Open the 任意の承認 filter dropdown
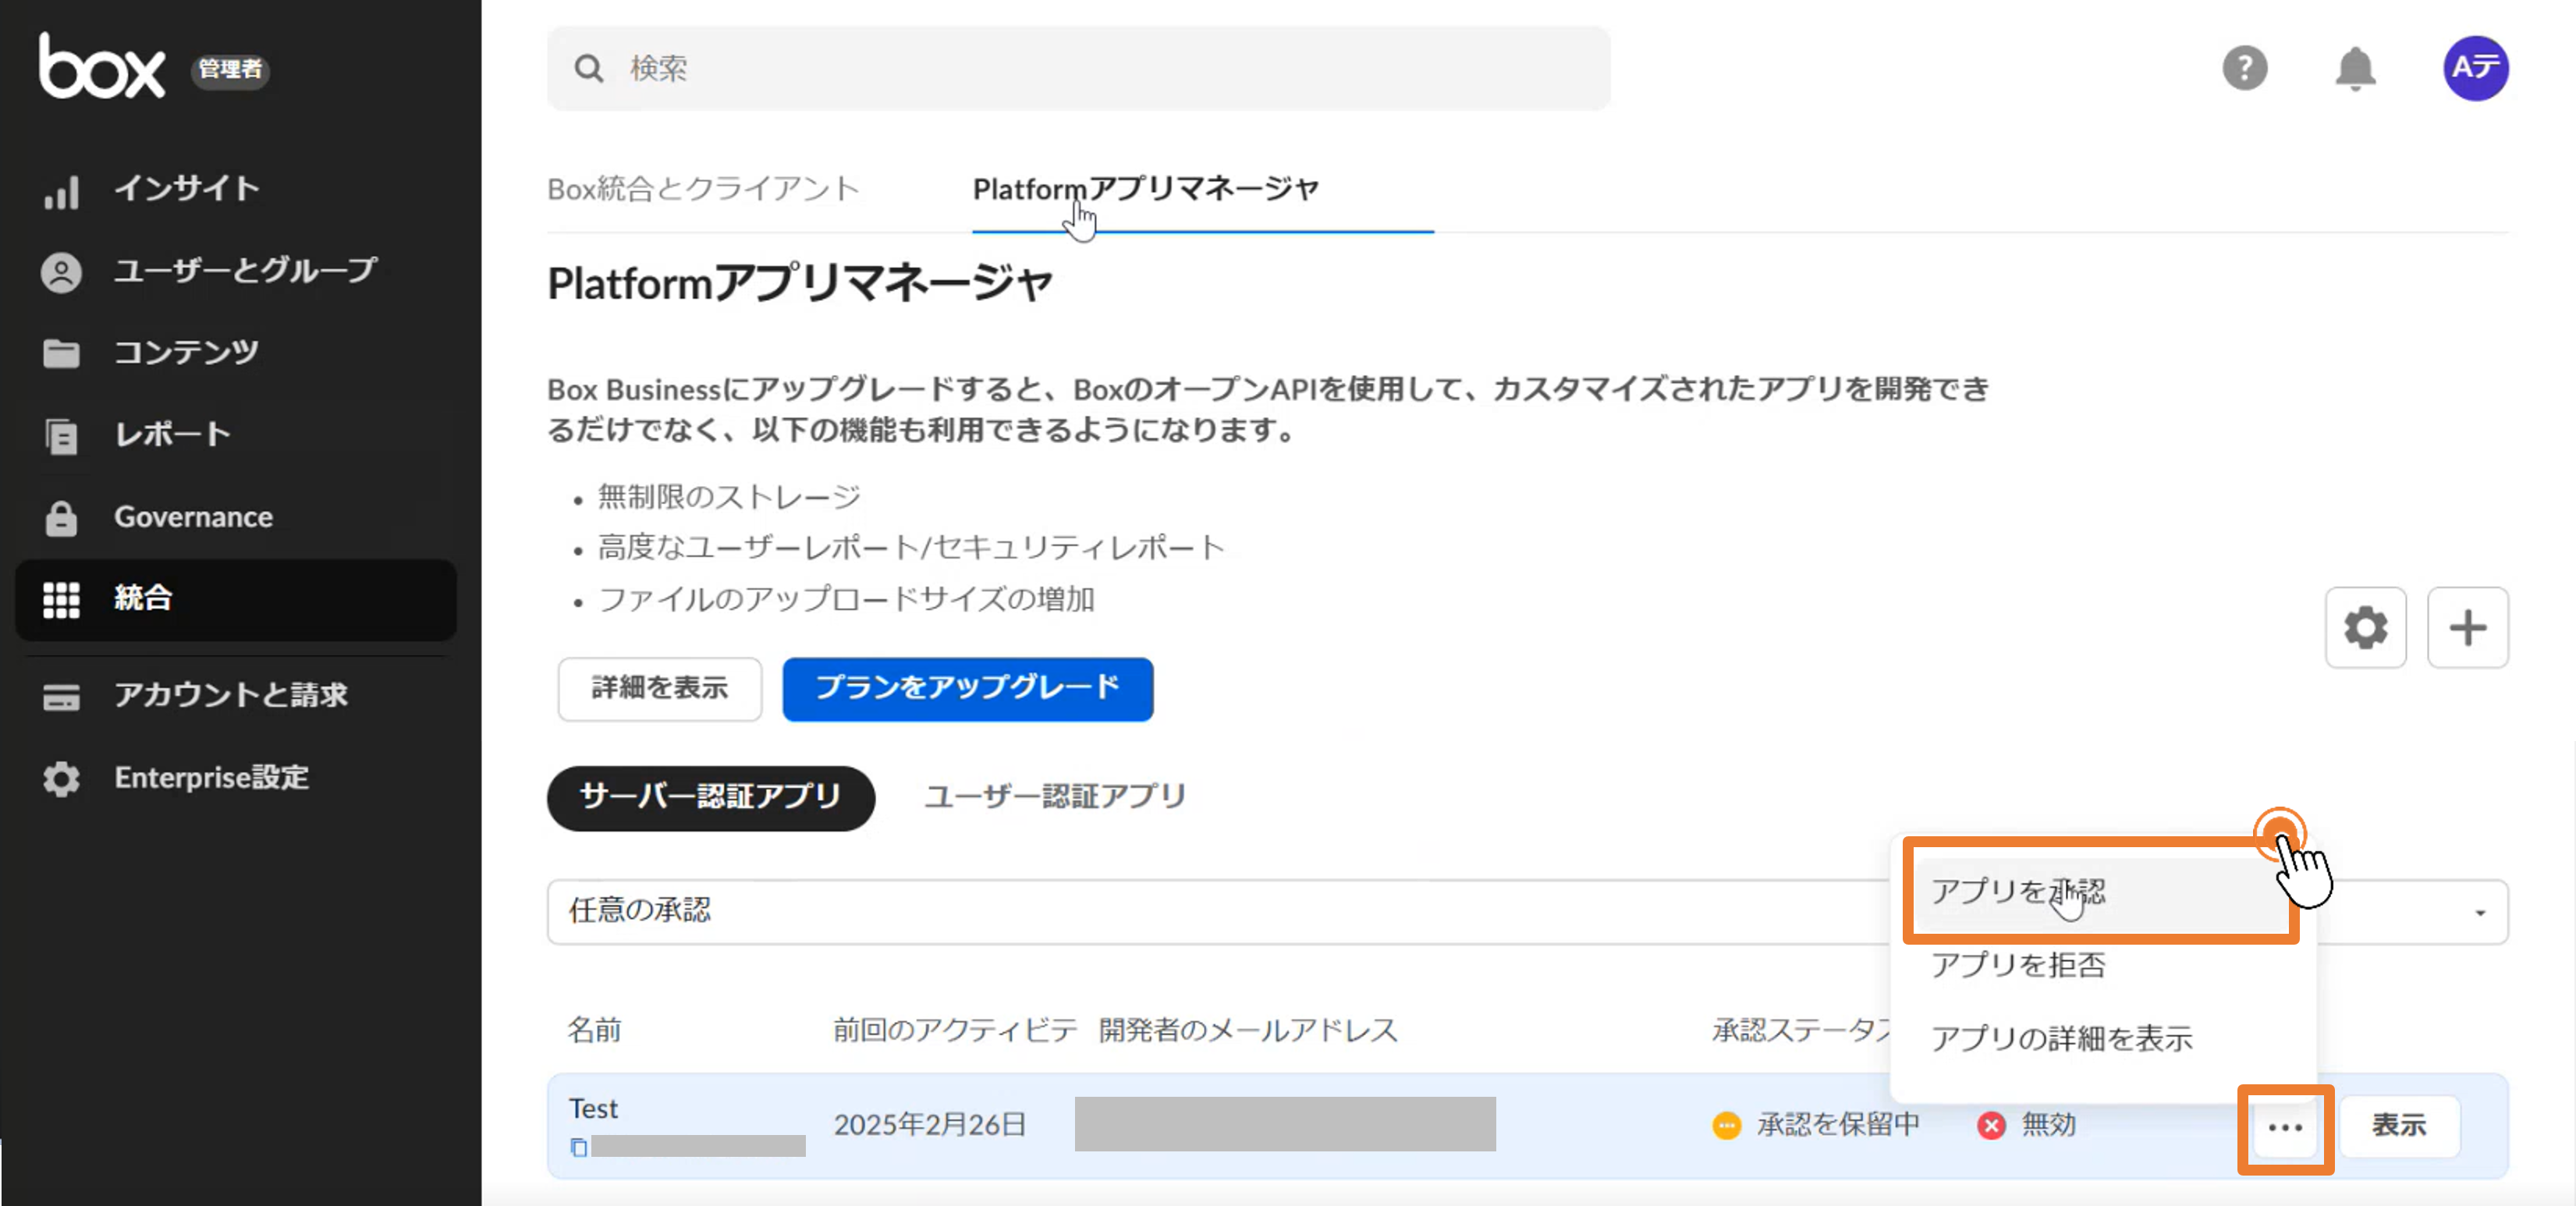Viewport: 2576px width, 1206px height. (x=1527, y=911)
